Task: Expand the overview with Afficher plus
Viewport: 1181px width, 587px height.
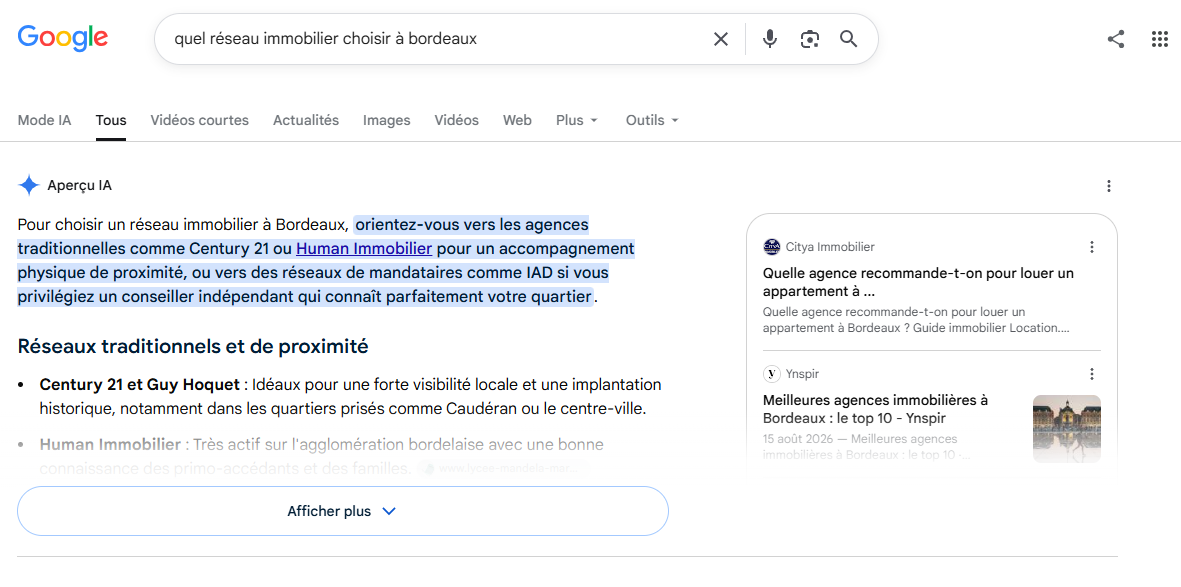Action: pos(343,511)
